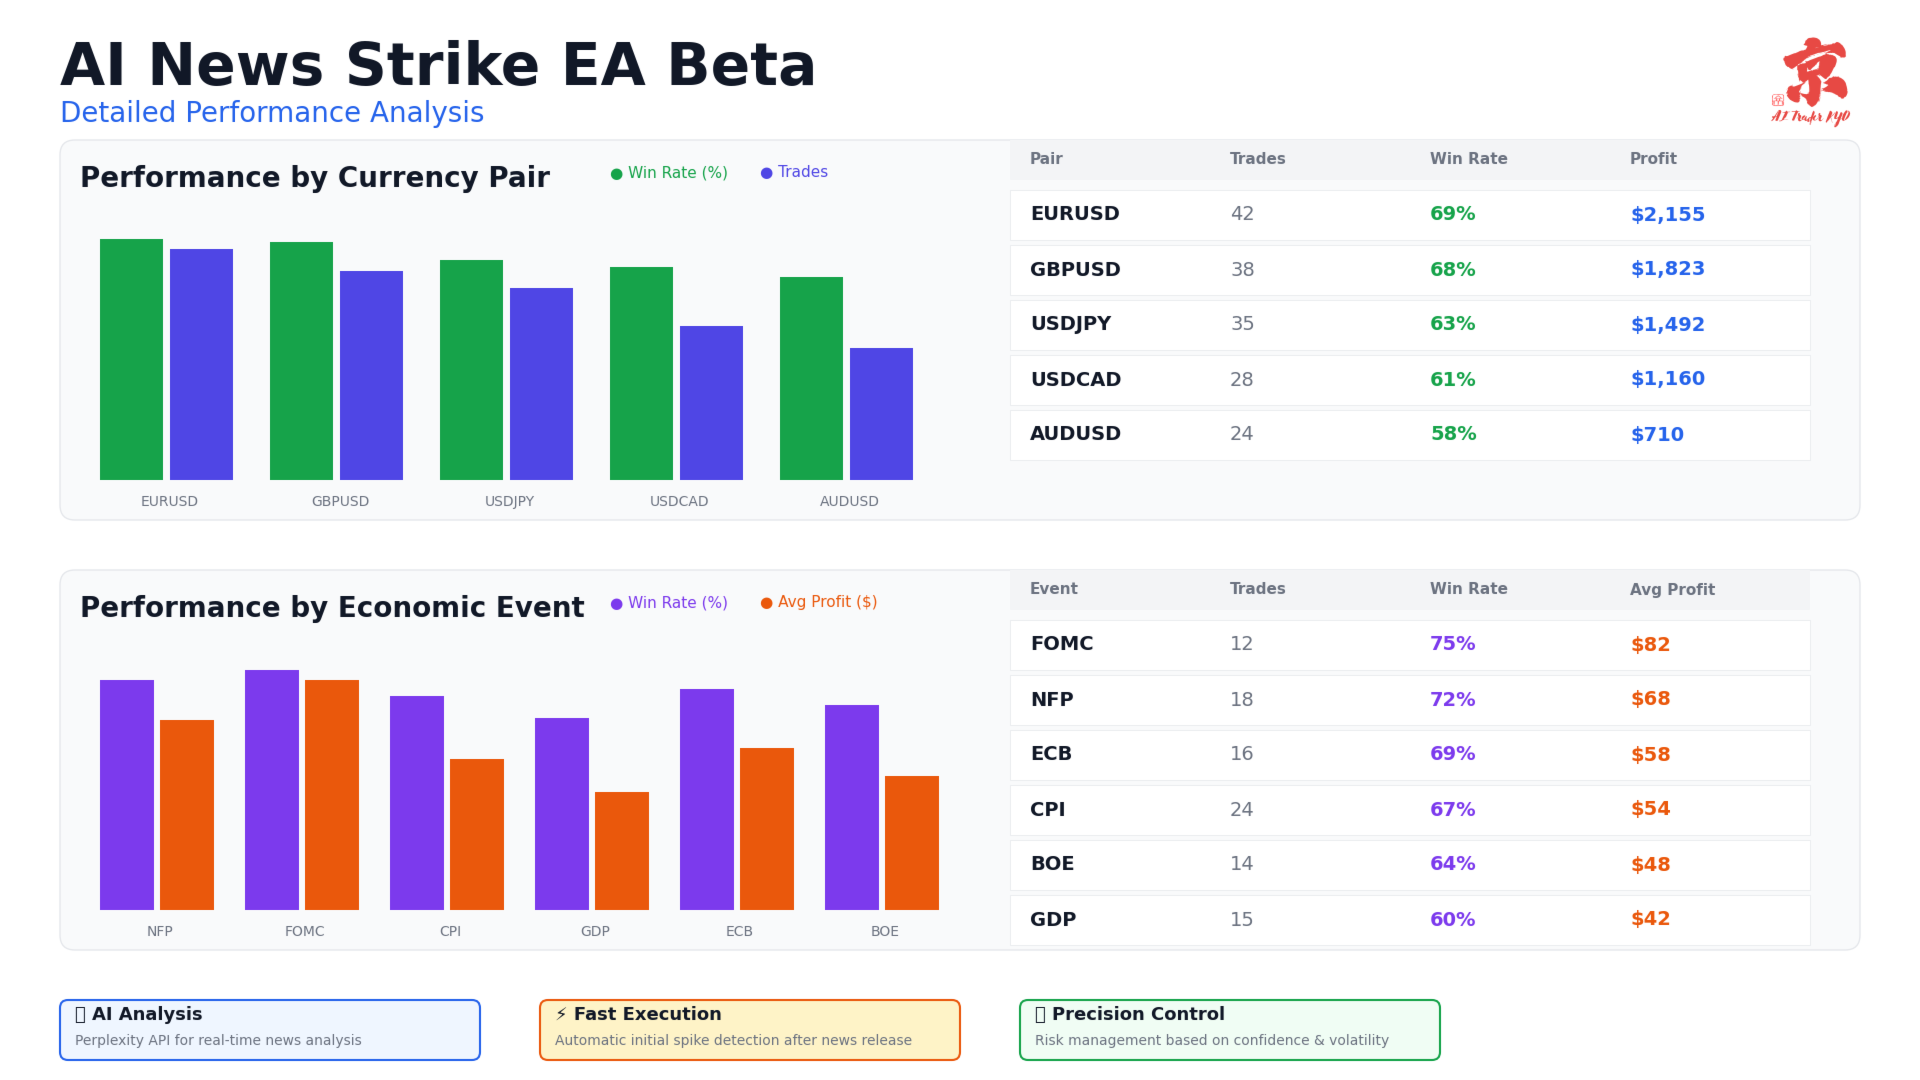Click the green AUDUSD win rate bar

pyautogui.click(x=811, y=378)
